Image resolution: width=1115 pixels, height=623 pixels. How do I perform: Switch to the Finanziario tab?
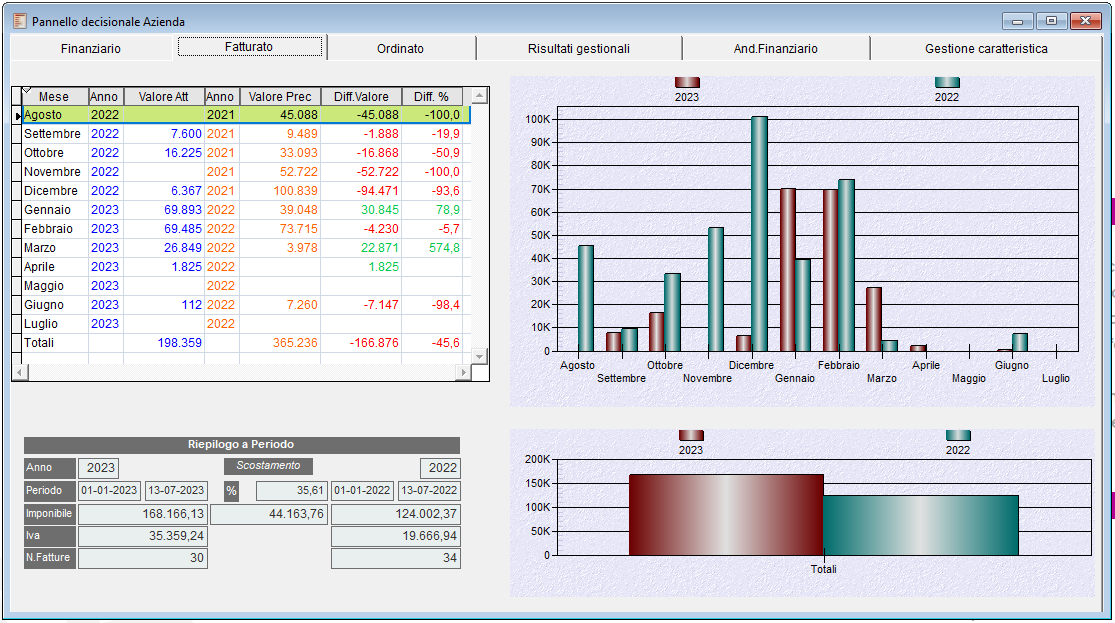(91, 48)
